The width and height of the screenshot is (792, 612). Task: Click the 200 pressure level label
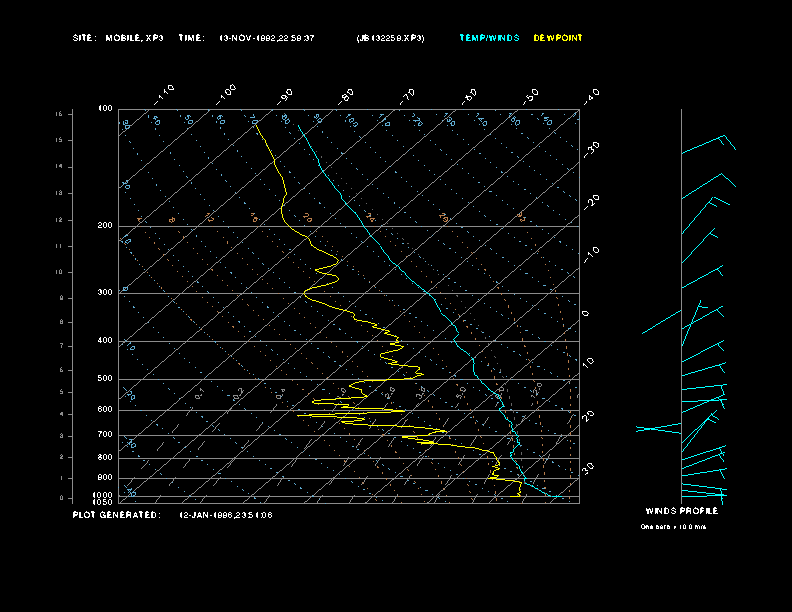point(105,225)
